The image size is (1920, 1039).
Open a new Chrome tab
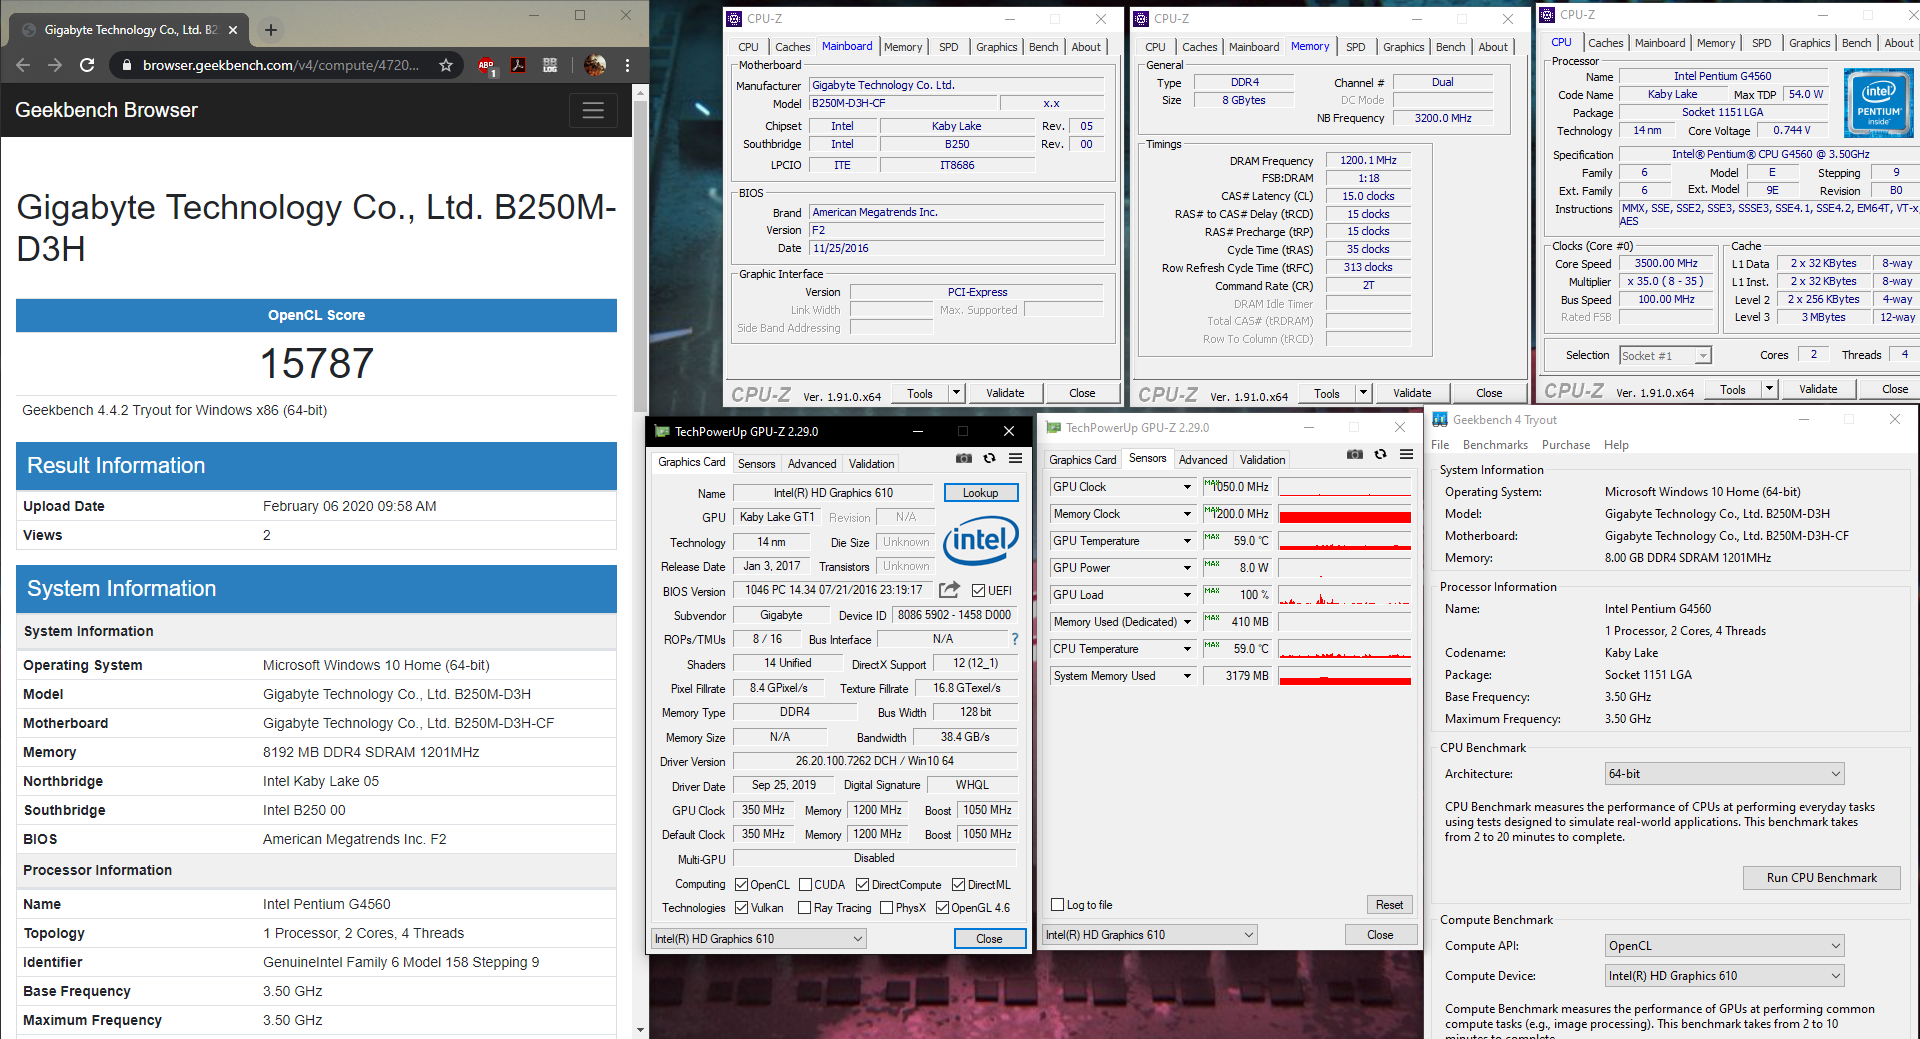[x=270, y=30]
